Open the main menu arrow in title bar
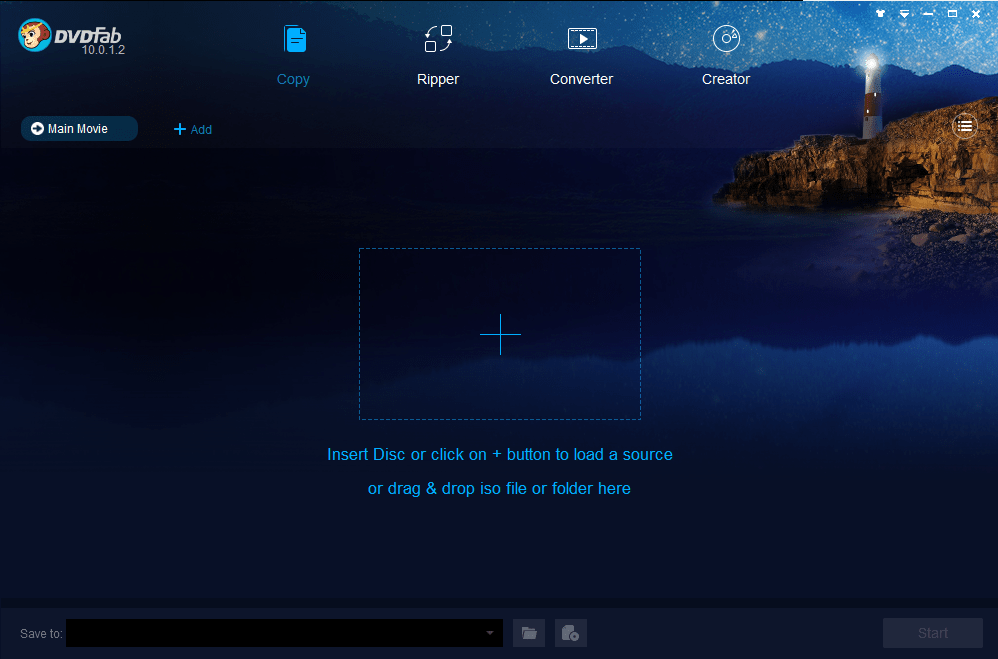 click(x=904, y=13)
